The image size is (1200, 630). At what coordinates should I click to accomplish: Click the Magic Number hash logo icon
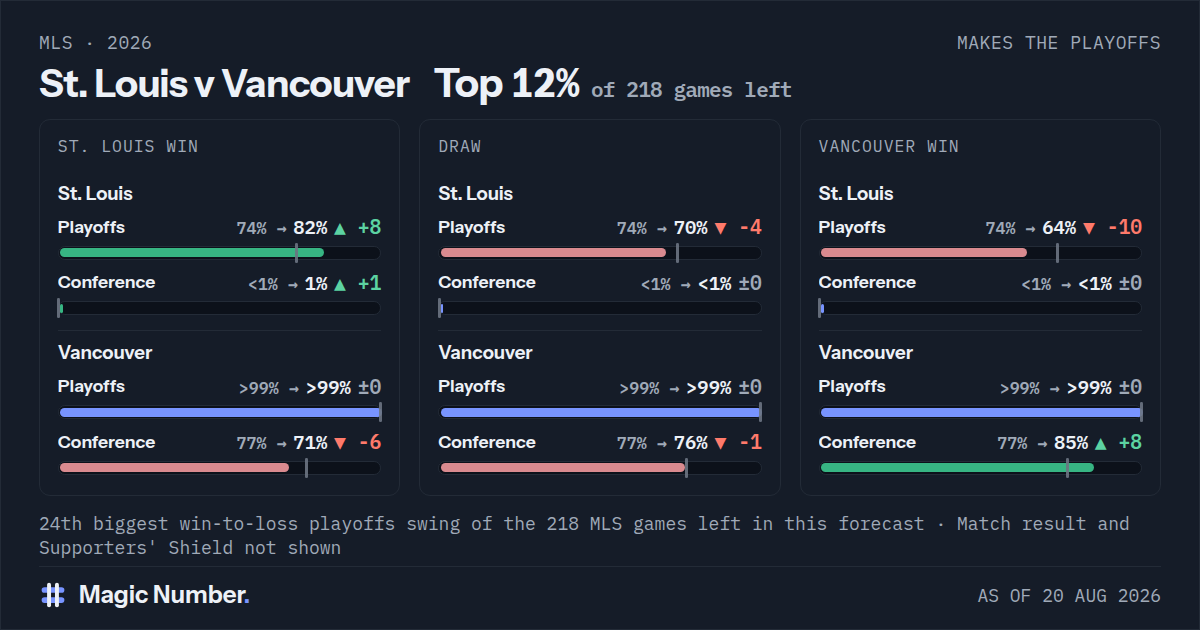click(x=53, y=595)
